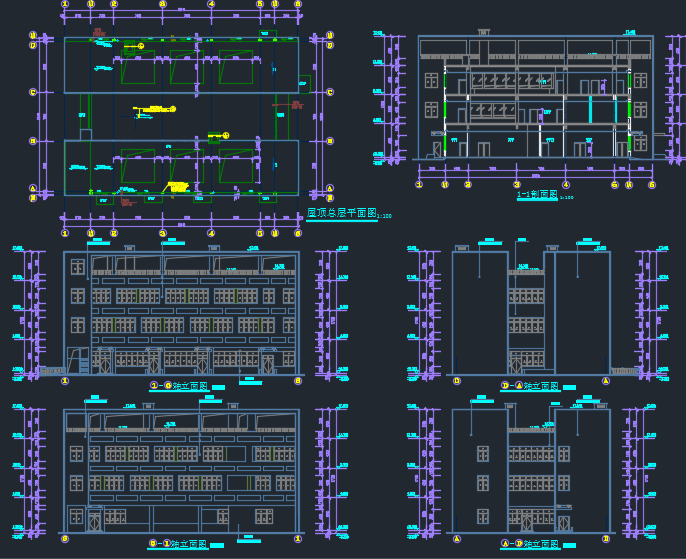Viewport: 686px width, 559px height.
Task: Click the bottom-right side elevation title label
Action: pos(530,544)
